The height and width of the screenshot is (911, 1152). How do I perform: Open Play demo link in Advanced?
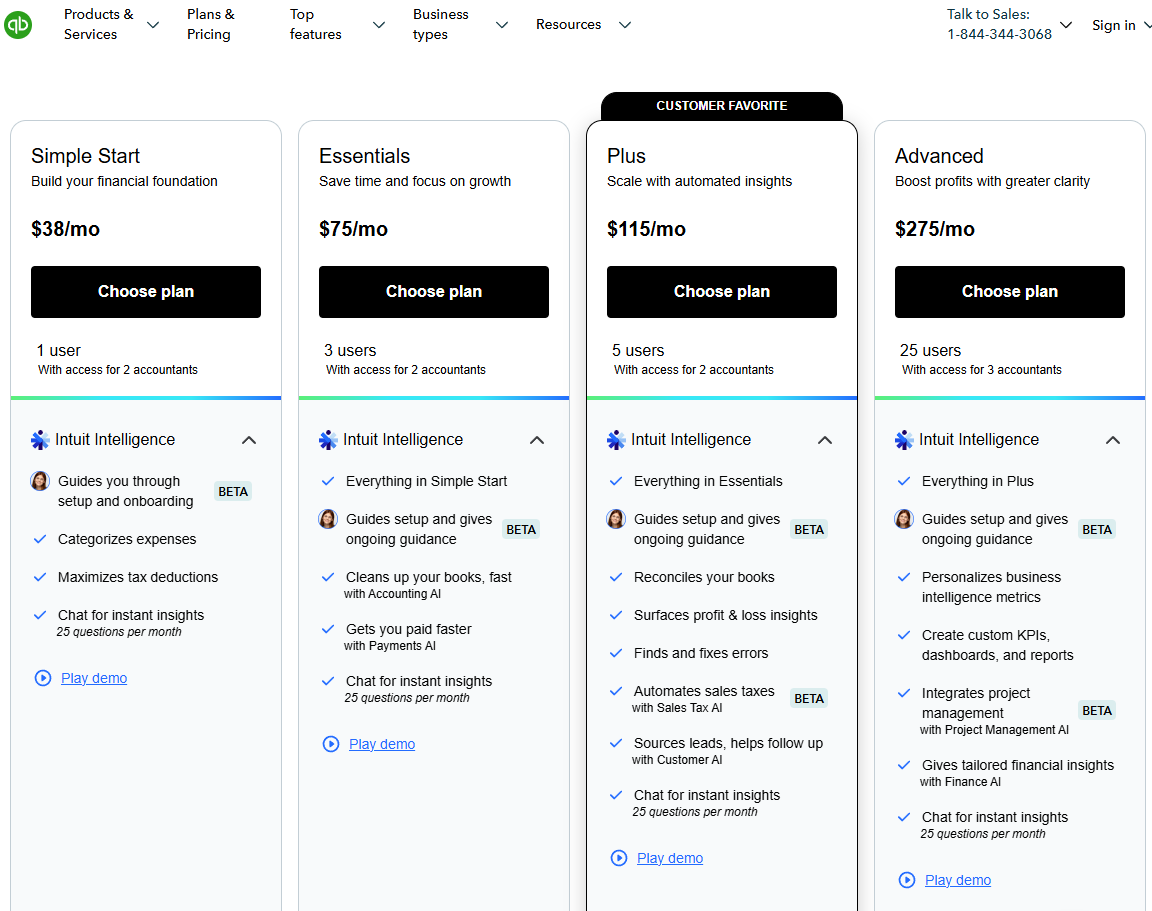958,880
